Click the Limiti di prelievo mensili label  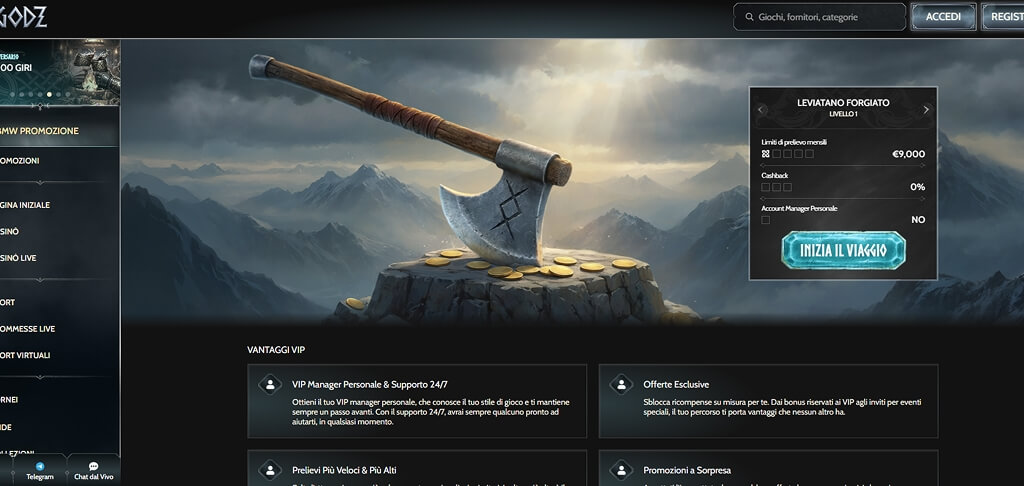[x=793, y=142]
